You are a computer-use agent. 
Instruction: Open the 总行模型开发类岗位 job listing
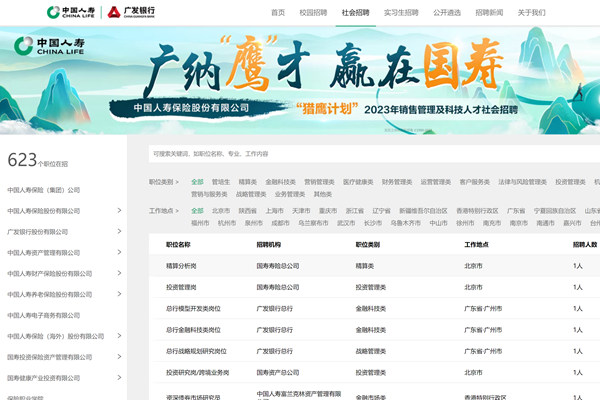coord(193,309)
